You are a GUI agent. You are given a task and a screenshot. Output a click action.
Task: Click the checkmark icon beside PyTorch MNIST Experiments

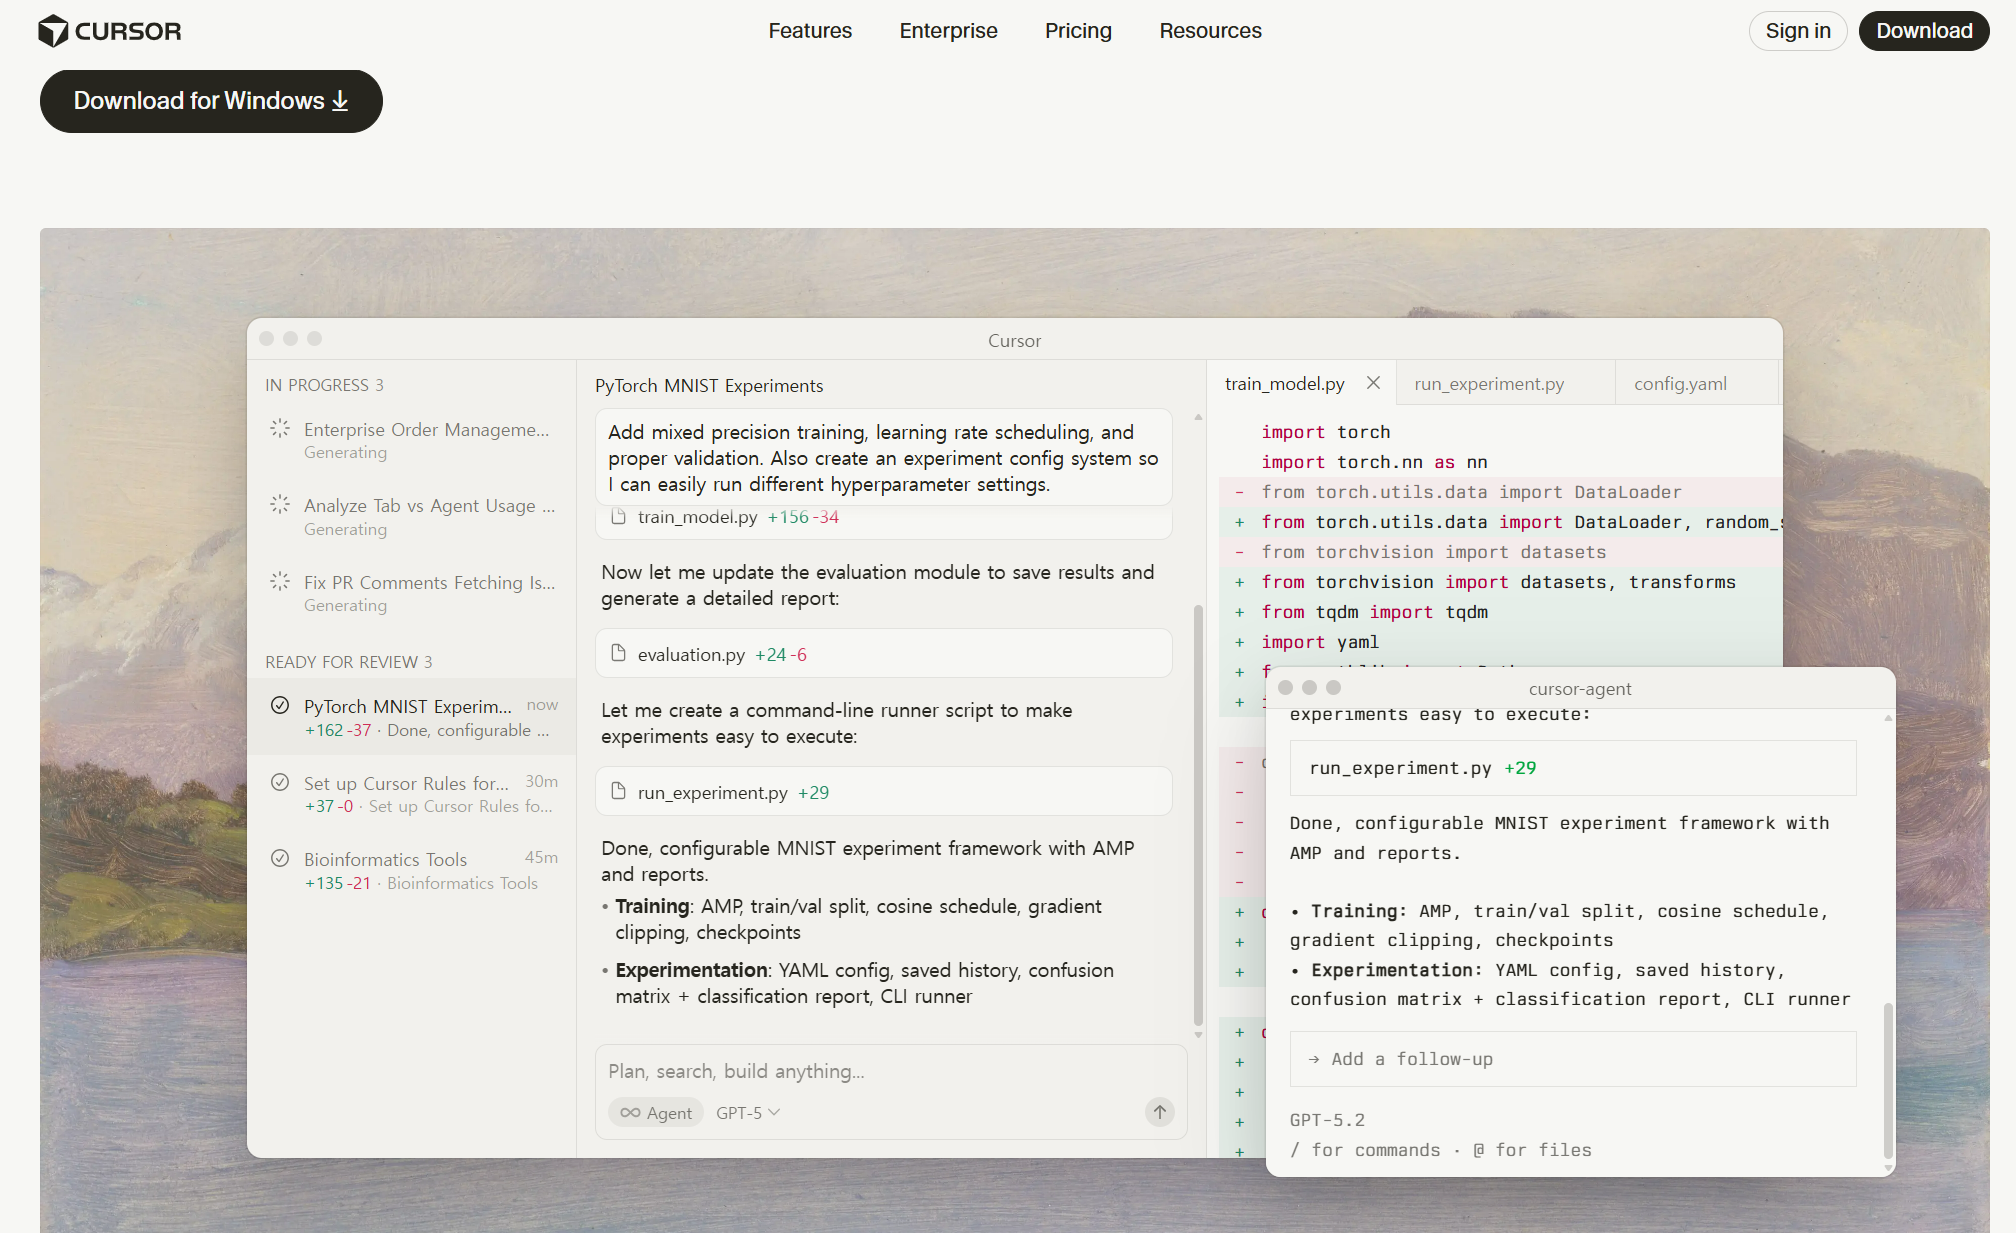click(x=280, y=705)
